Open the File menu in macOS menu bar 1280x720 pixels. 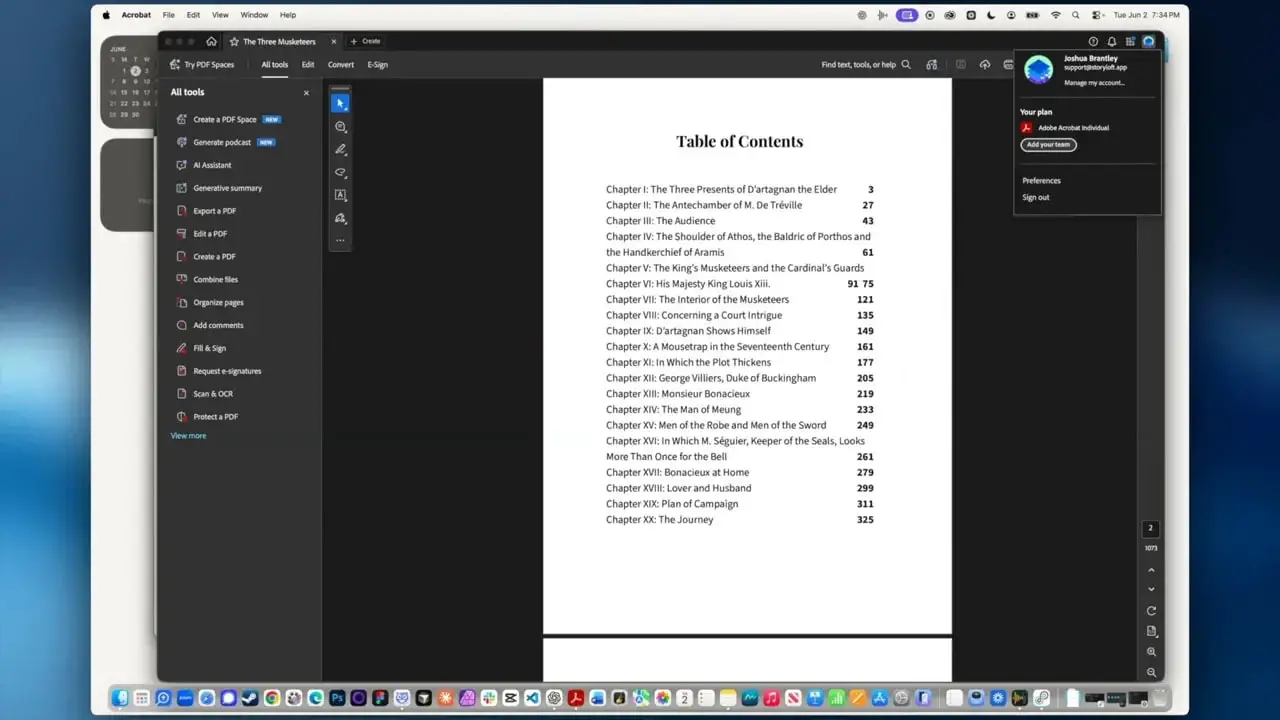coord(169,15)
